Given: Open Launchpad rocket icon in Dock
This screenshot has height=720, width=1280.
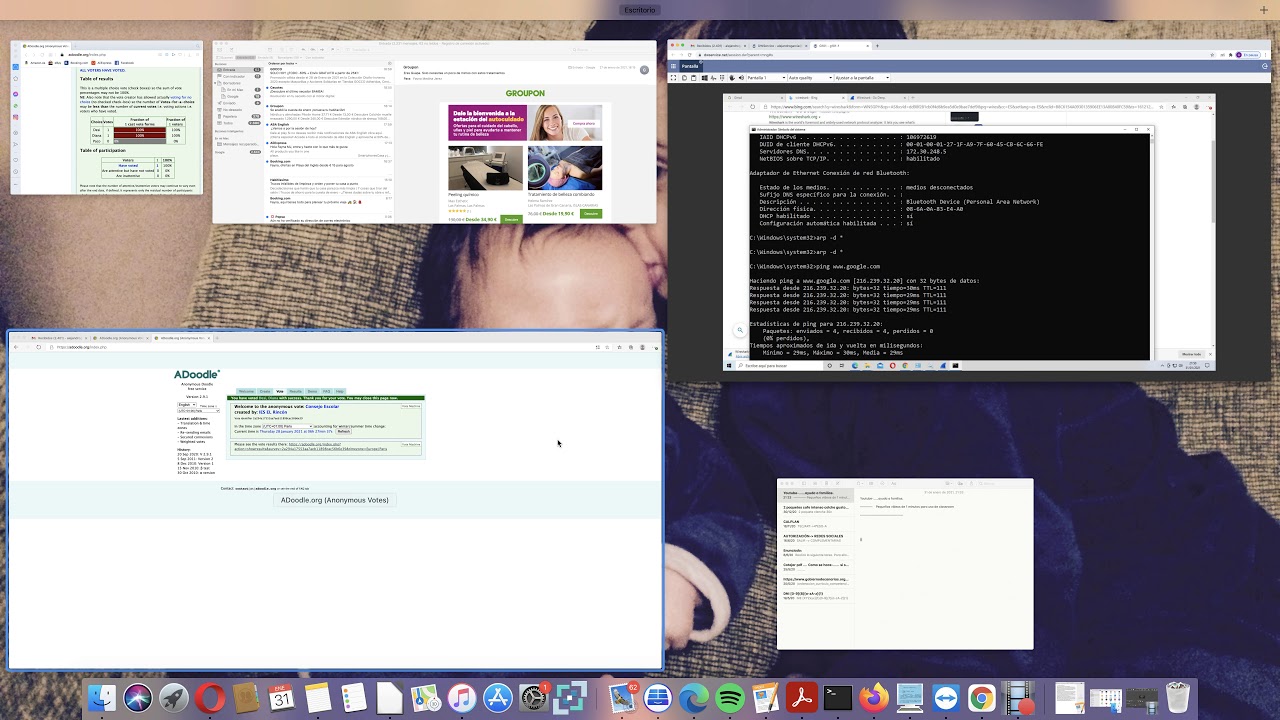Looking at the screenshot, I should coord(174,698).
